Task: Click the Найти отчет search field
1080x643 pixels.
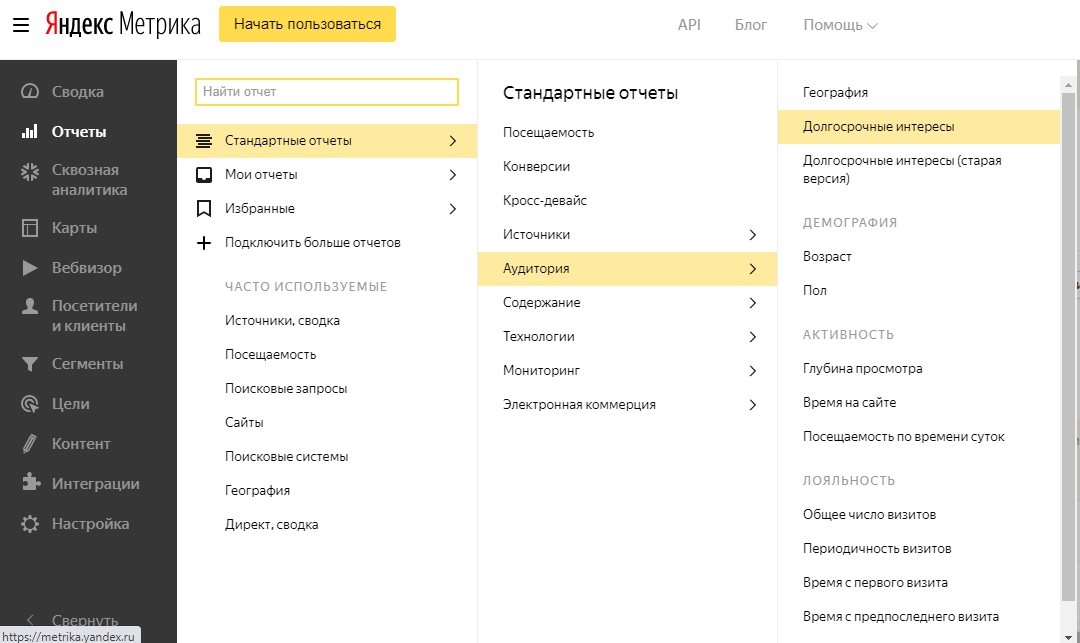Action: (x=326, y=92)
